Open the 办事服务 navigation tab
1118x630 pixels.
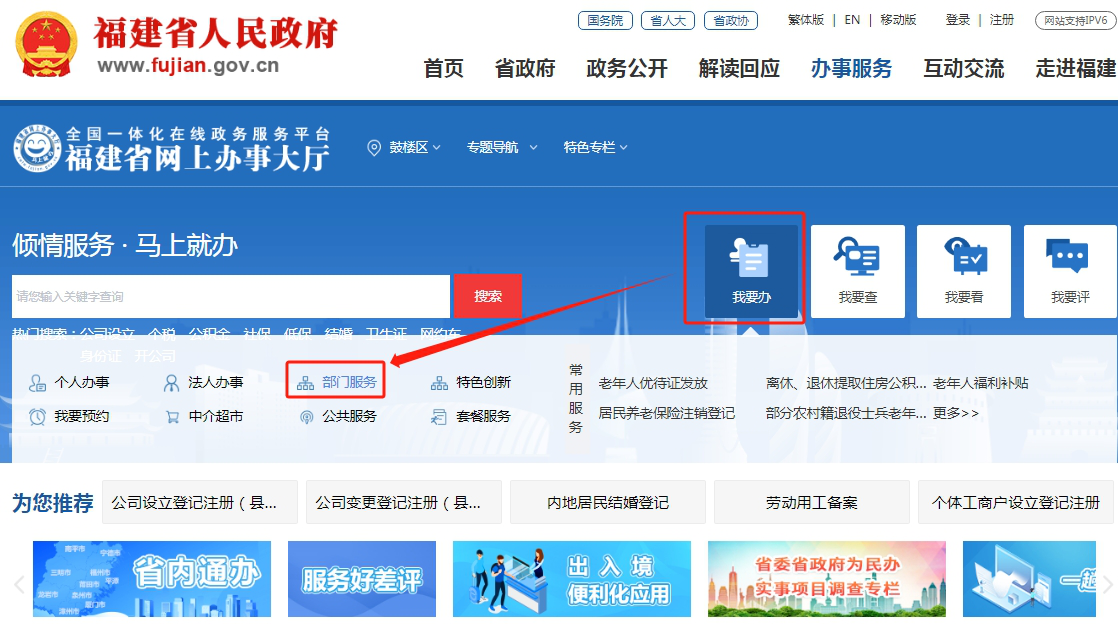coord(851,68)
